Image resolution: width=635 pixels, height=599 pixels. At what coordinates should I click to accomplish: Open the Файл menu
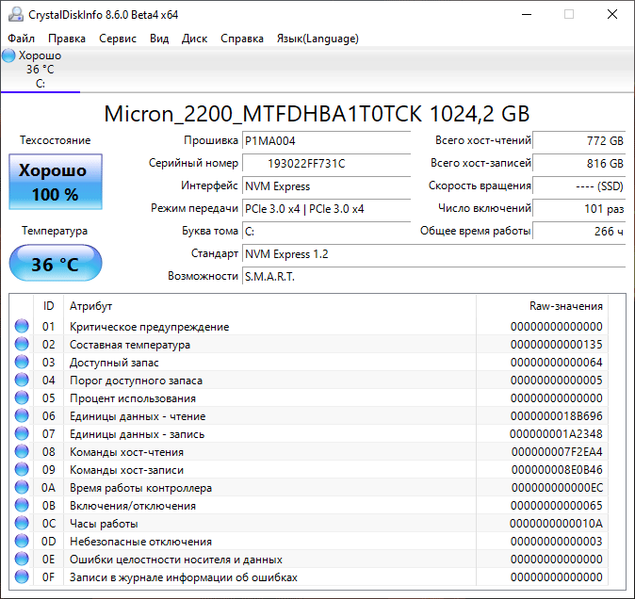pos(21,39)
